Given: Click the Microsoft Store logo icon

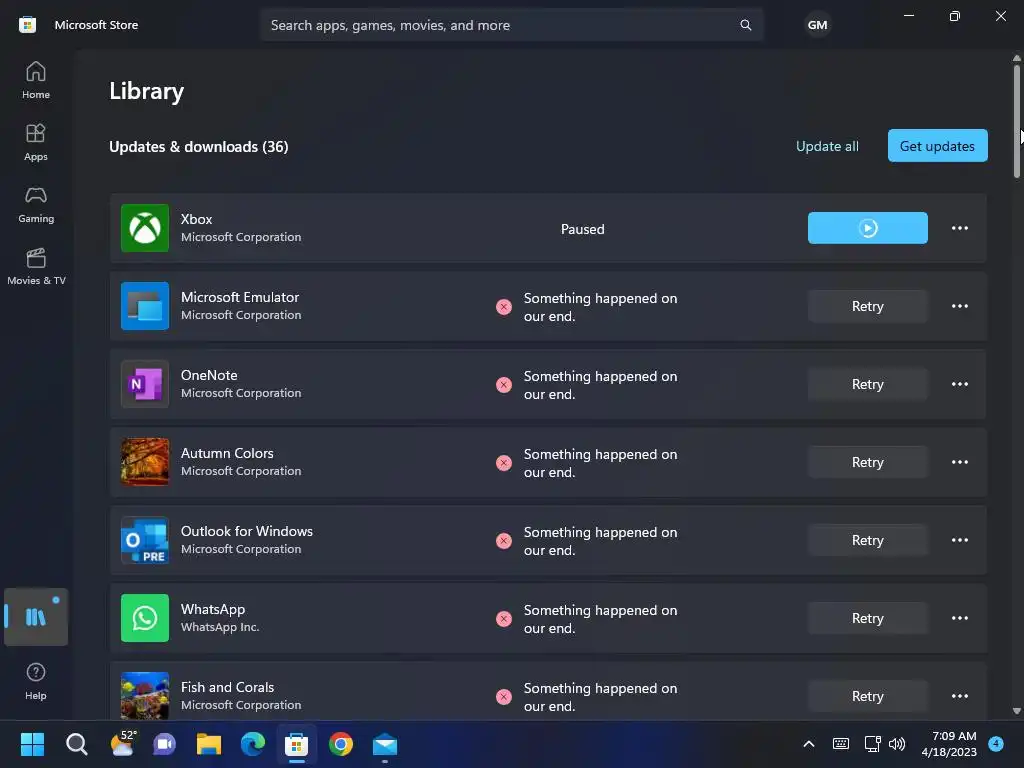Looking at the screenshot, I should 27,25.
